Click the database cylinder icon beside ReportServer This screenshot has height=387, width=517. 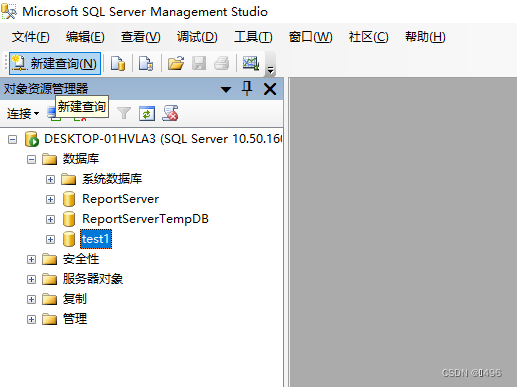pos(69,199)
